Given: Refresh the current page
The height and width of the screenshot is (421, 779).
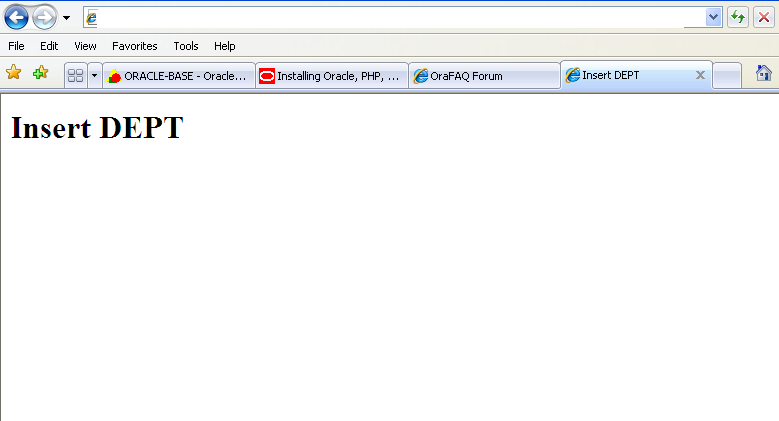Looking at the screenshot, I should coord(738,17).
